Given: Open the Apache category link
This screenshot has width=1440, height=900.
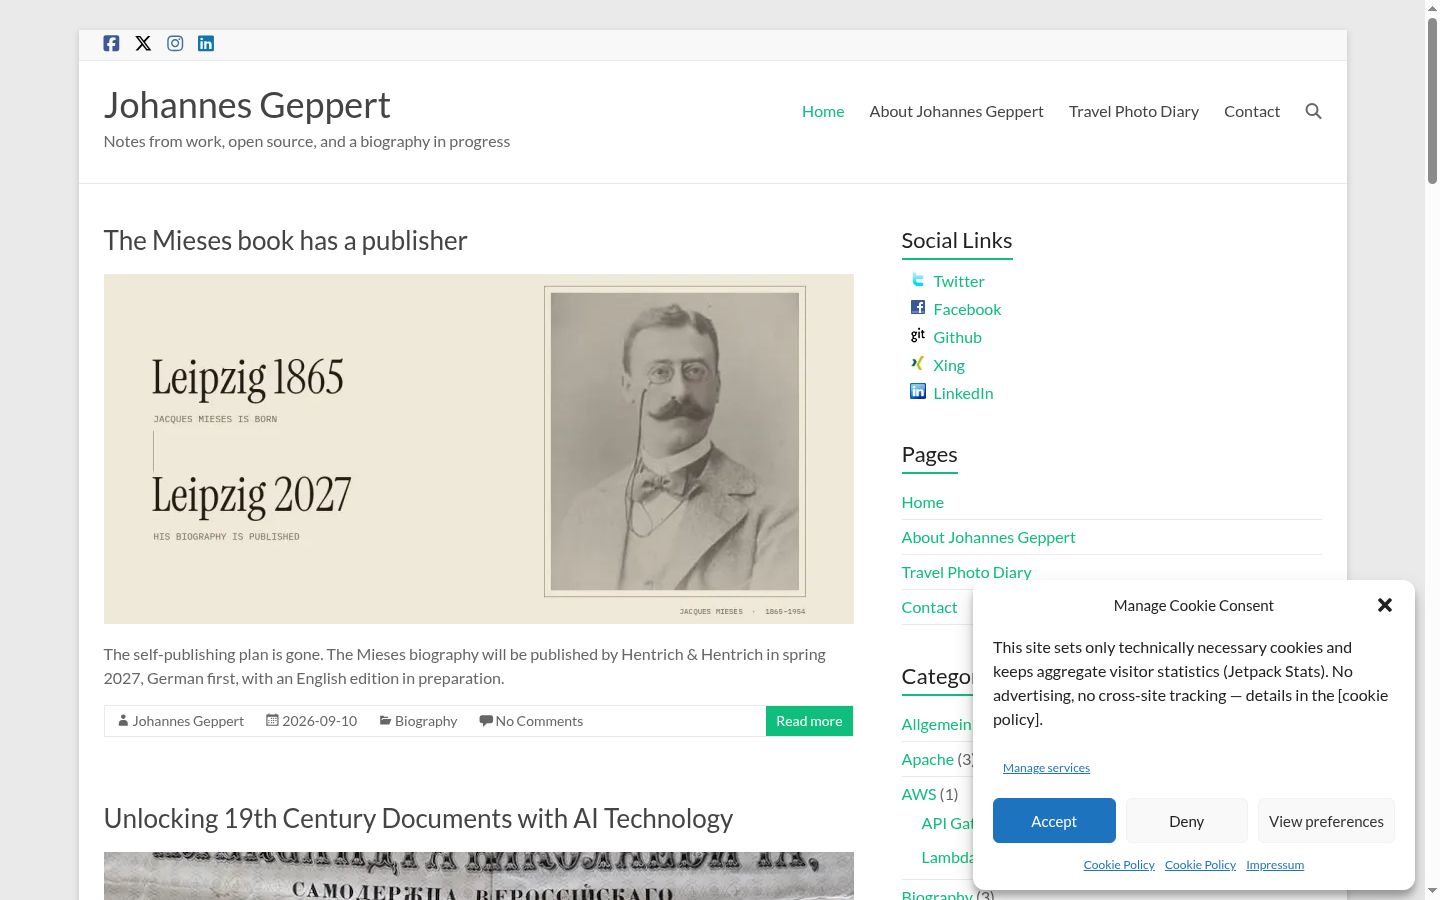Looking at the screenshot, I should (x=928, y=759).
